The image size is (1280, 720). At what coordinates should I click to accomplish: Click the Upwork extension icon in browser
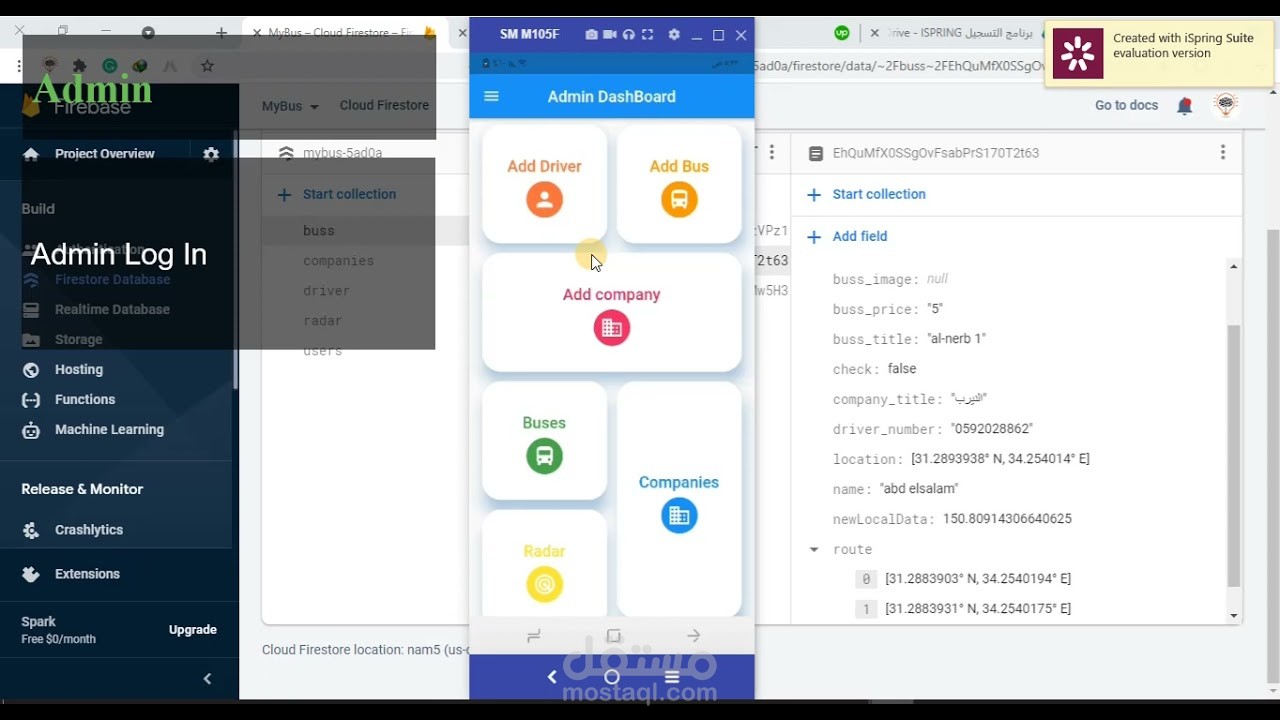click(x=842, y=33)
